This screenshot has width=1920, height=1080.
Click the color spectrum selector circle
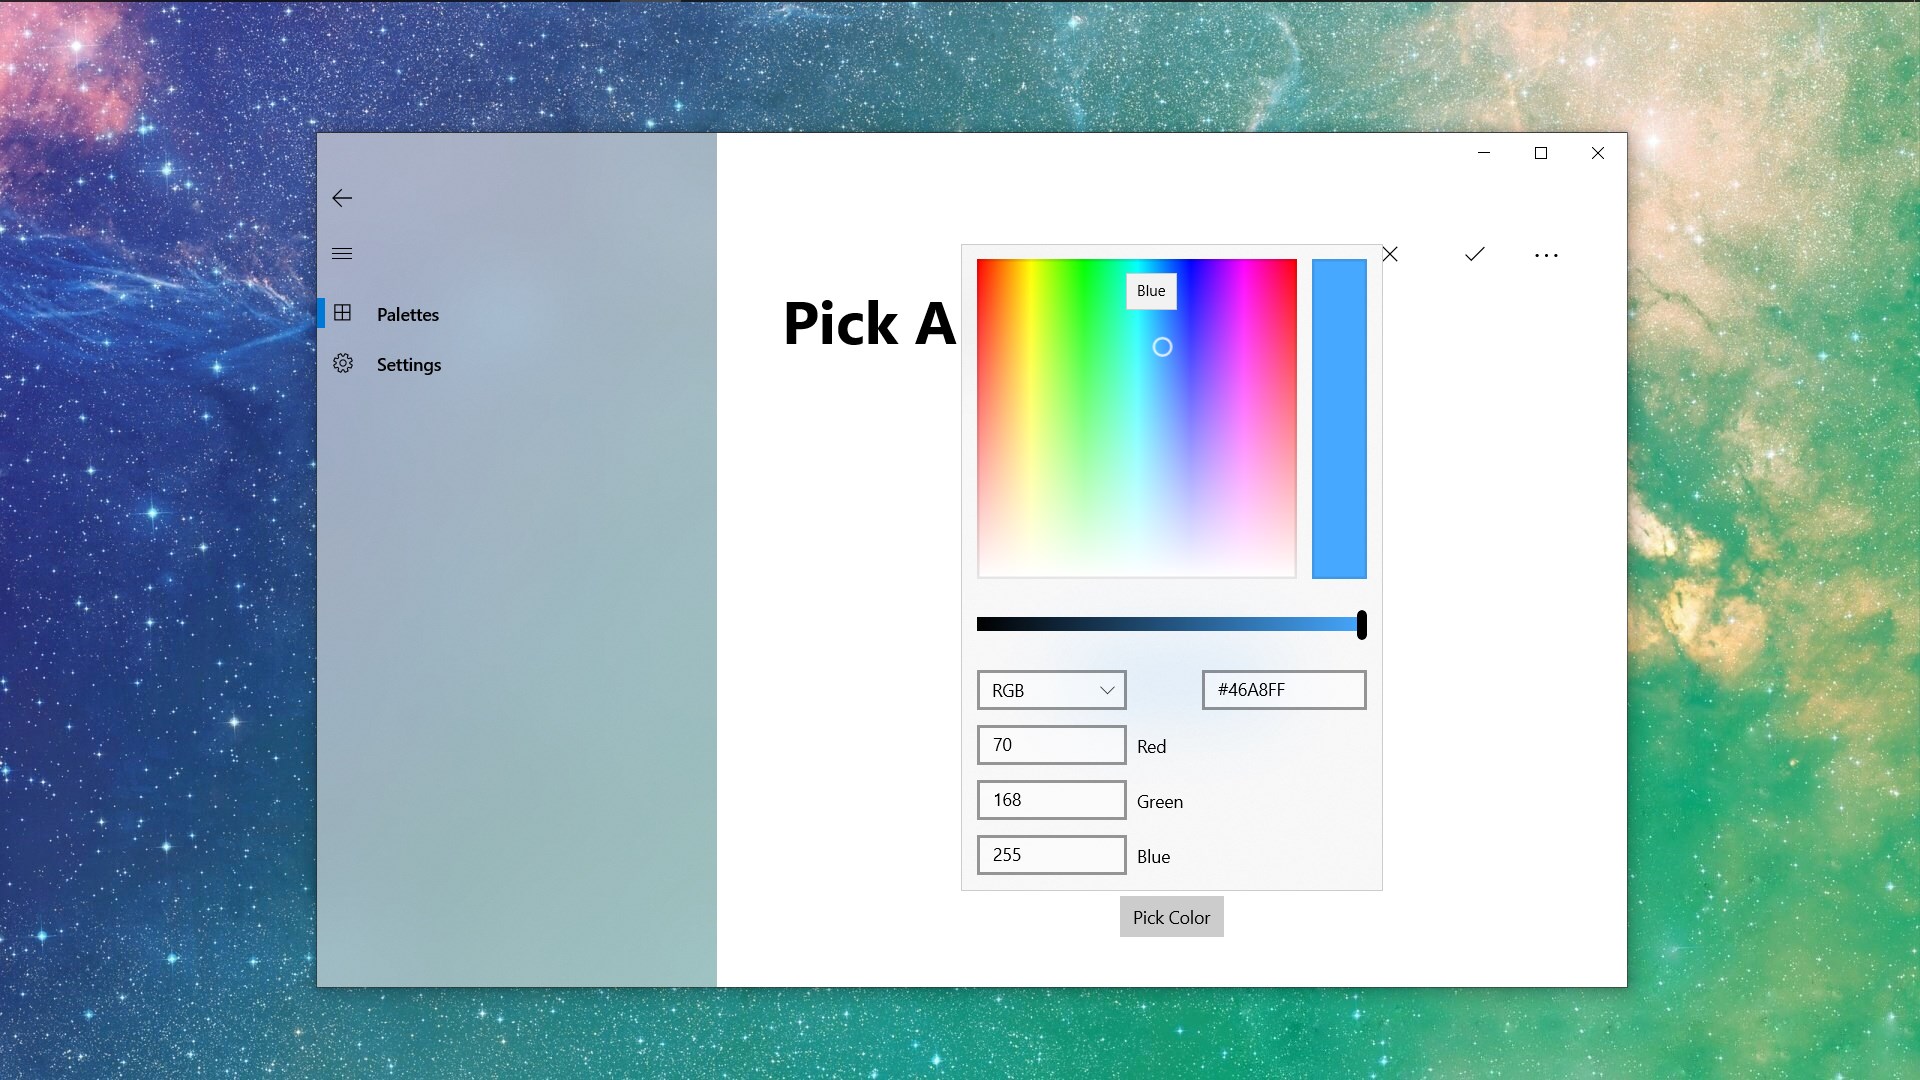pyautogui.click(x=1162, y=347)
